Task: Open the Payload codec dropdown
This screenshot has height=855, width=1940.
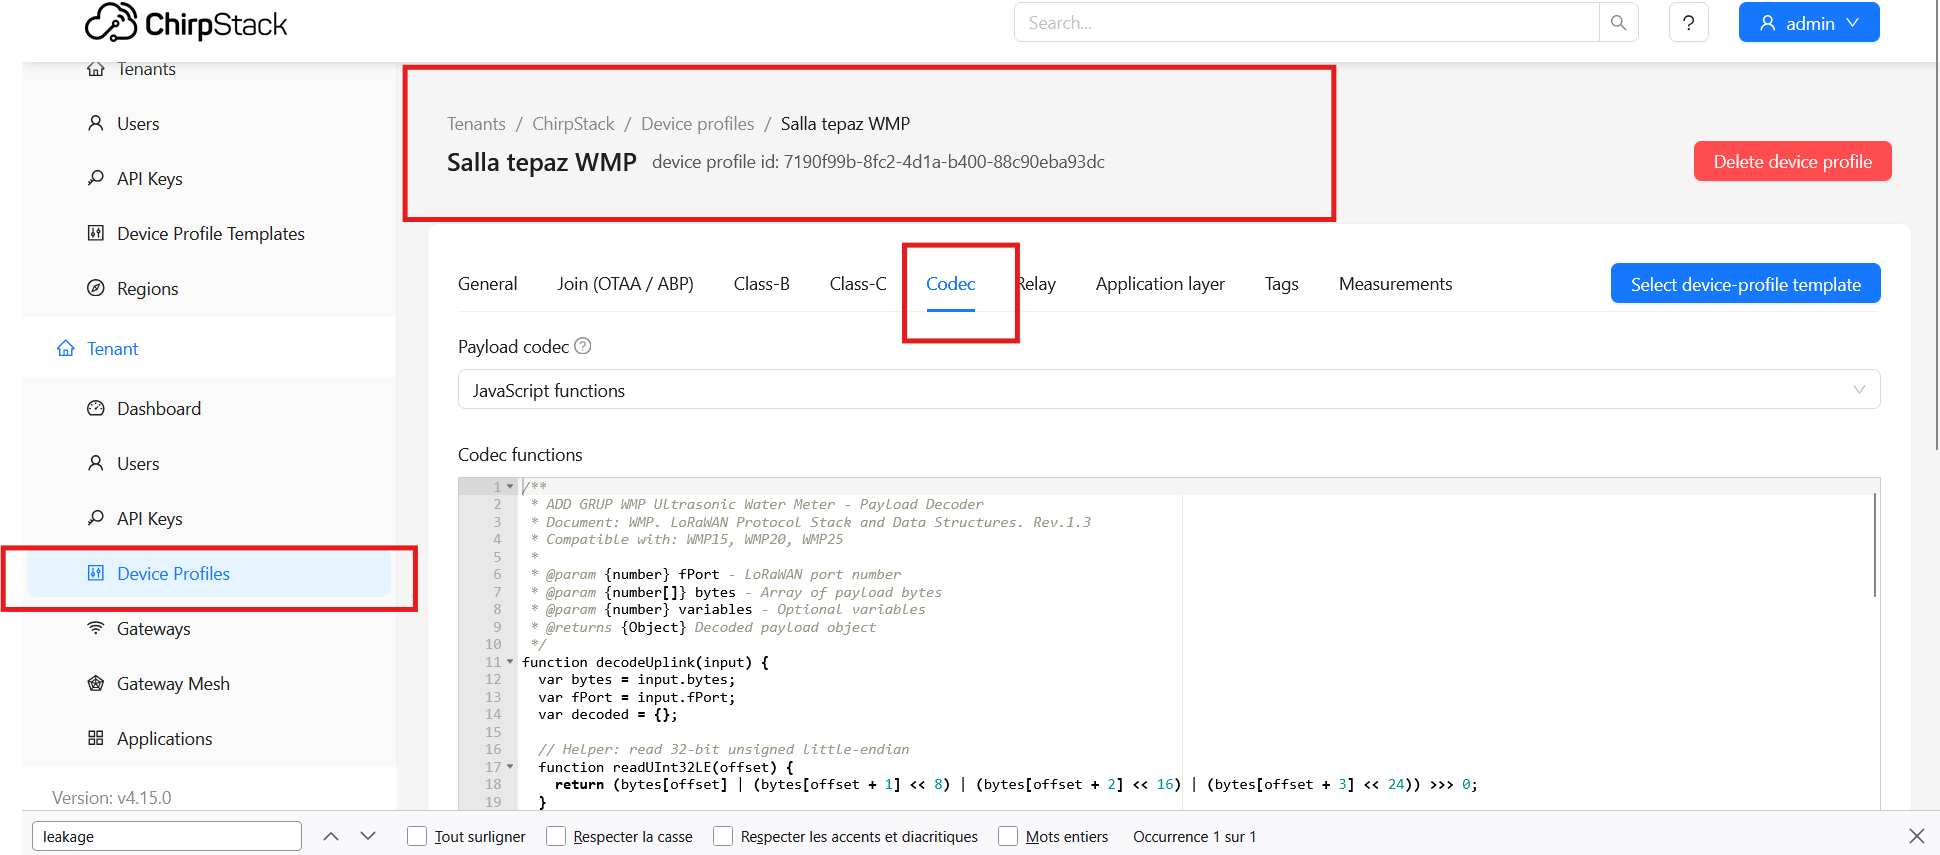Action: (1169, 390)
